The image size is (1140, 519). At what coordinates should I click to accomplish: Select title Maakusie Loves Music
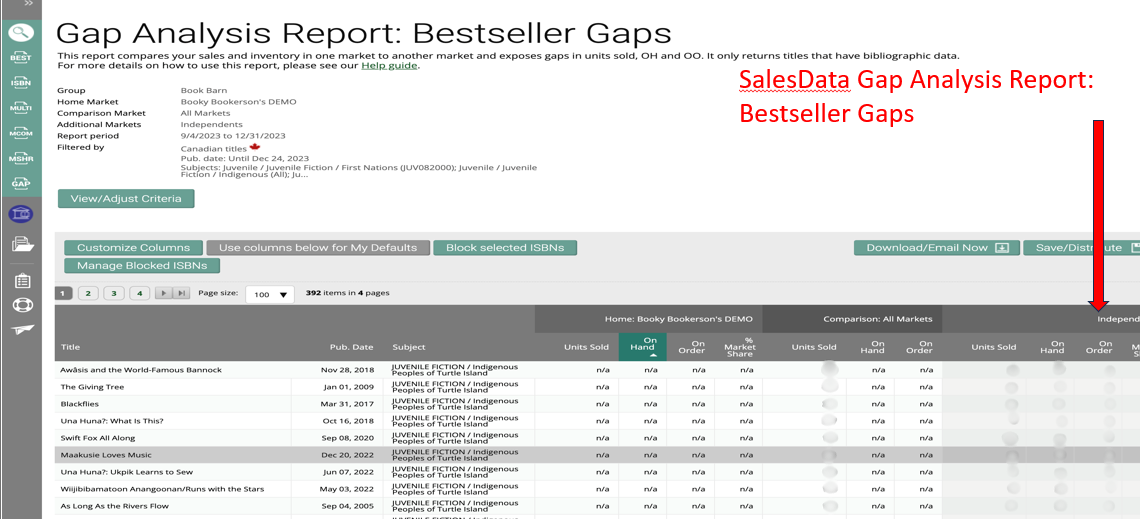click(106, 455)
